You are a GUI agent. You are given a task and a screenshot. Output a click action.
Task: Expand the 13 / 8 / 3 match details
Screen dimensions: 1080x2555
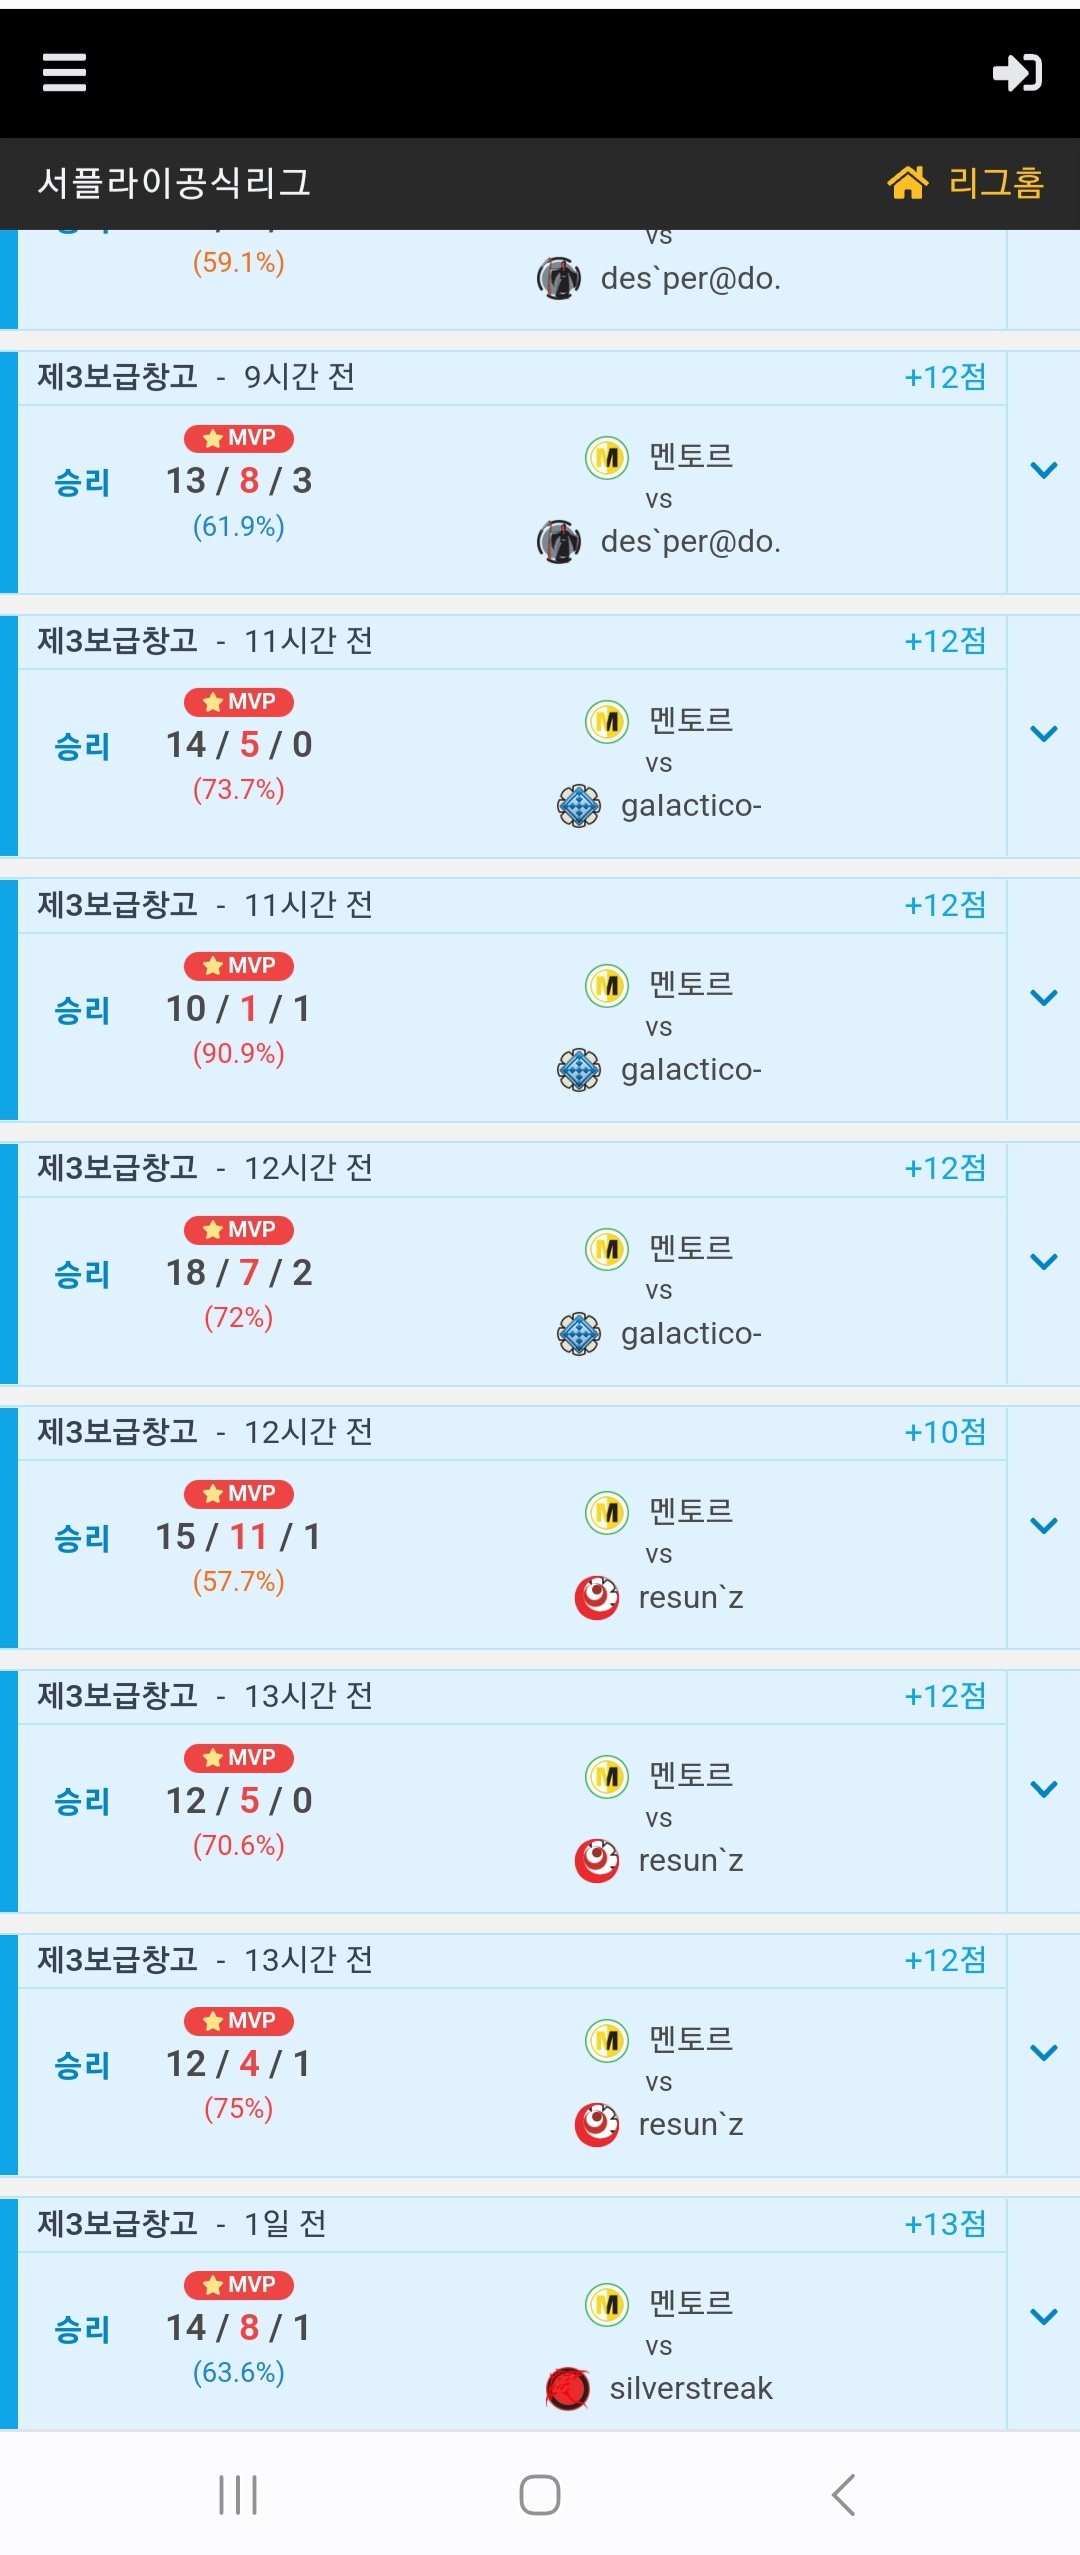(1043, 470)
